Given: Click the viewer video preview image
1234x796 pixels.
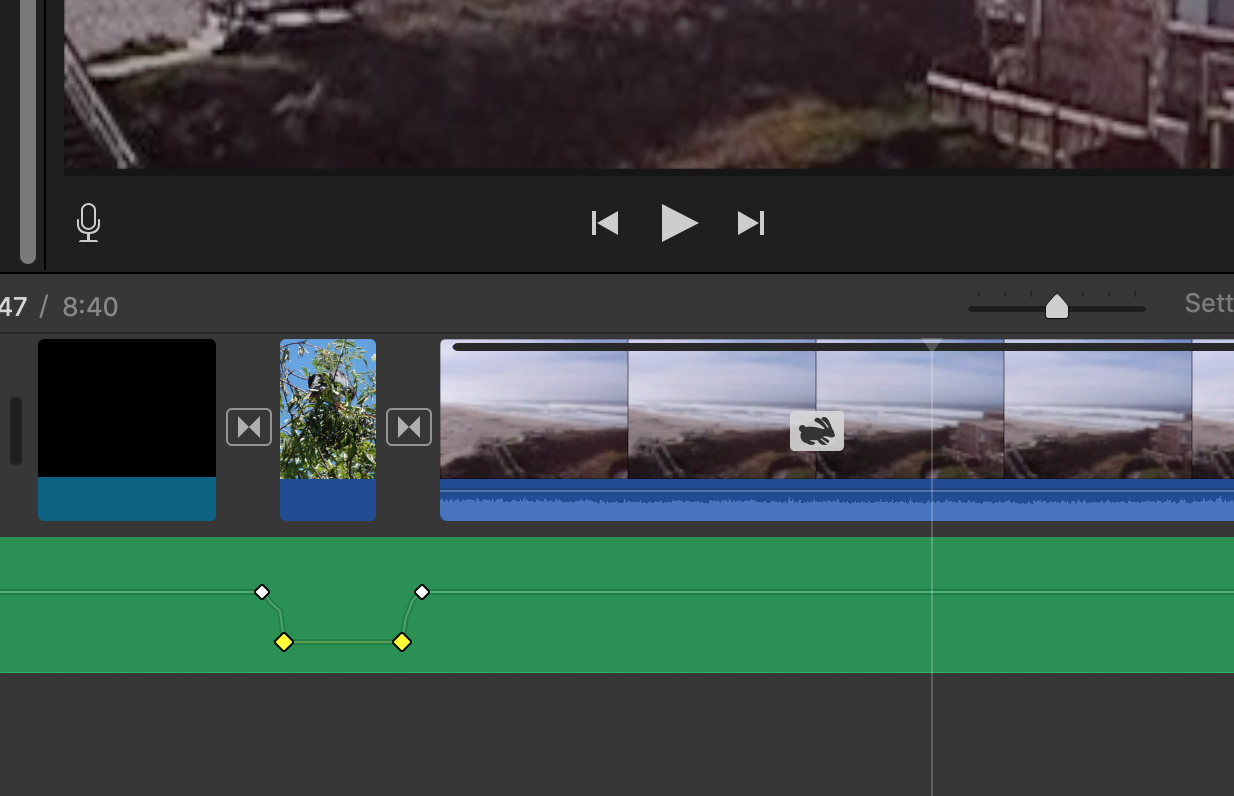Looking at the screenshot, I should pyautogui.click(x=649, y=84).
